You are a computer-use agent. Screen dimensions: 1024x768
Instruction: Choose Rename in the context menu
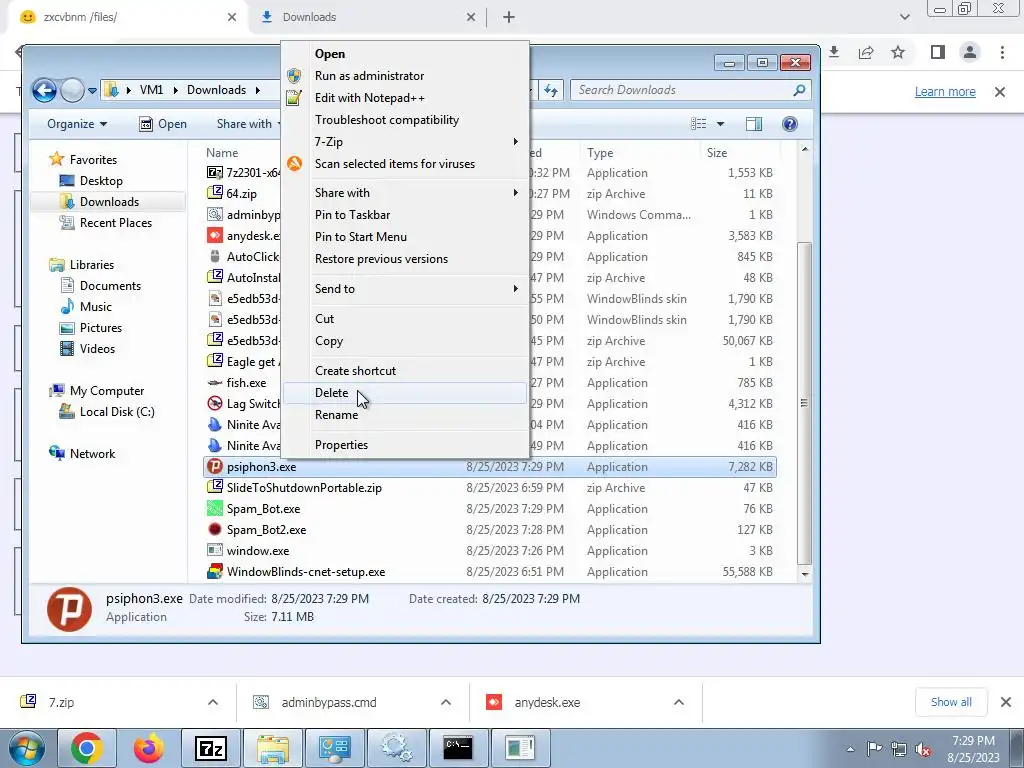(x=404, y=415)
